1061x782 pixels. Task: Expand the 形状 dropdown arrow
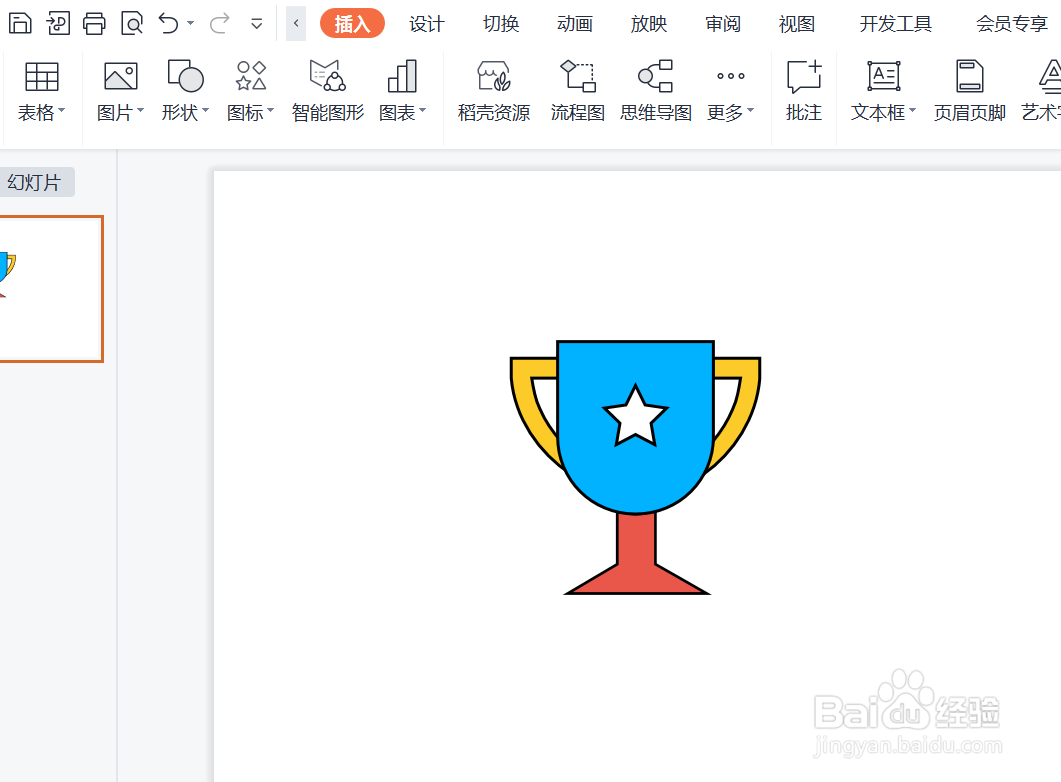(x=206, y=110)
